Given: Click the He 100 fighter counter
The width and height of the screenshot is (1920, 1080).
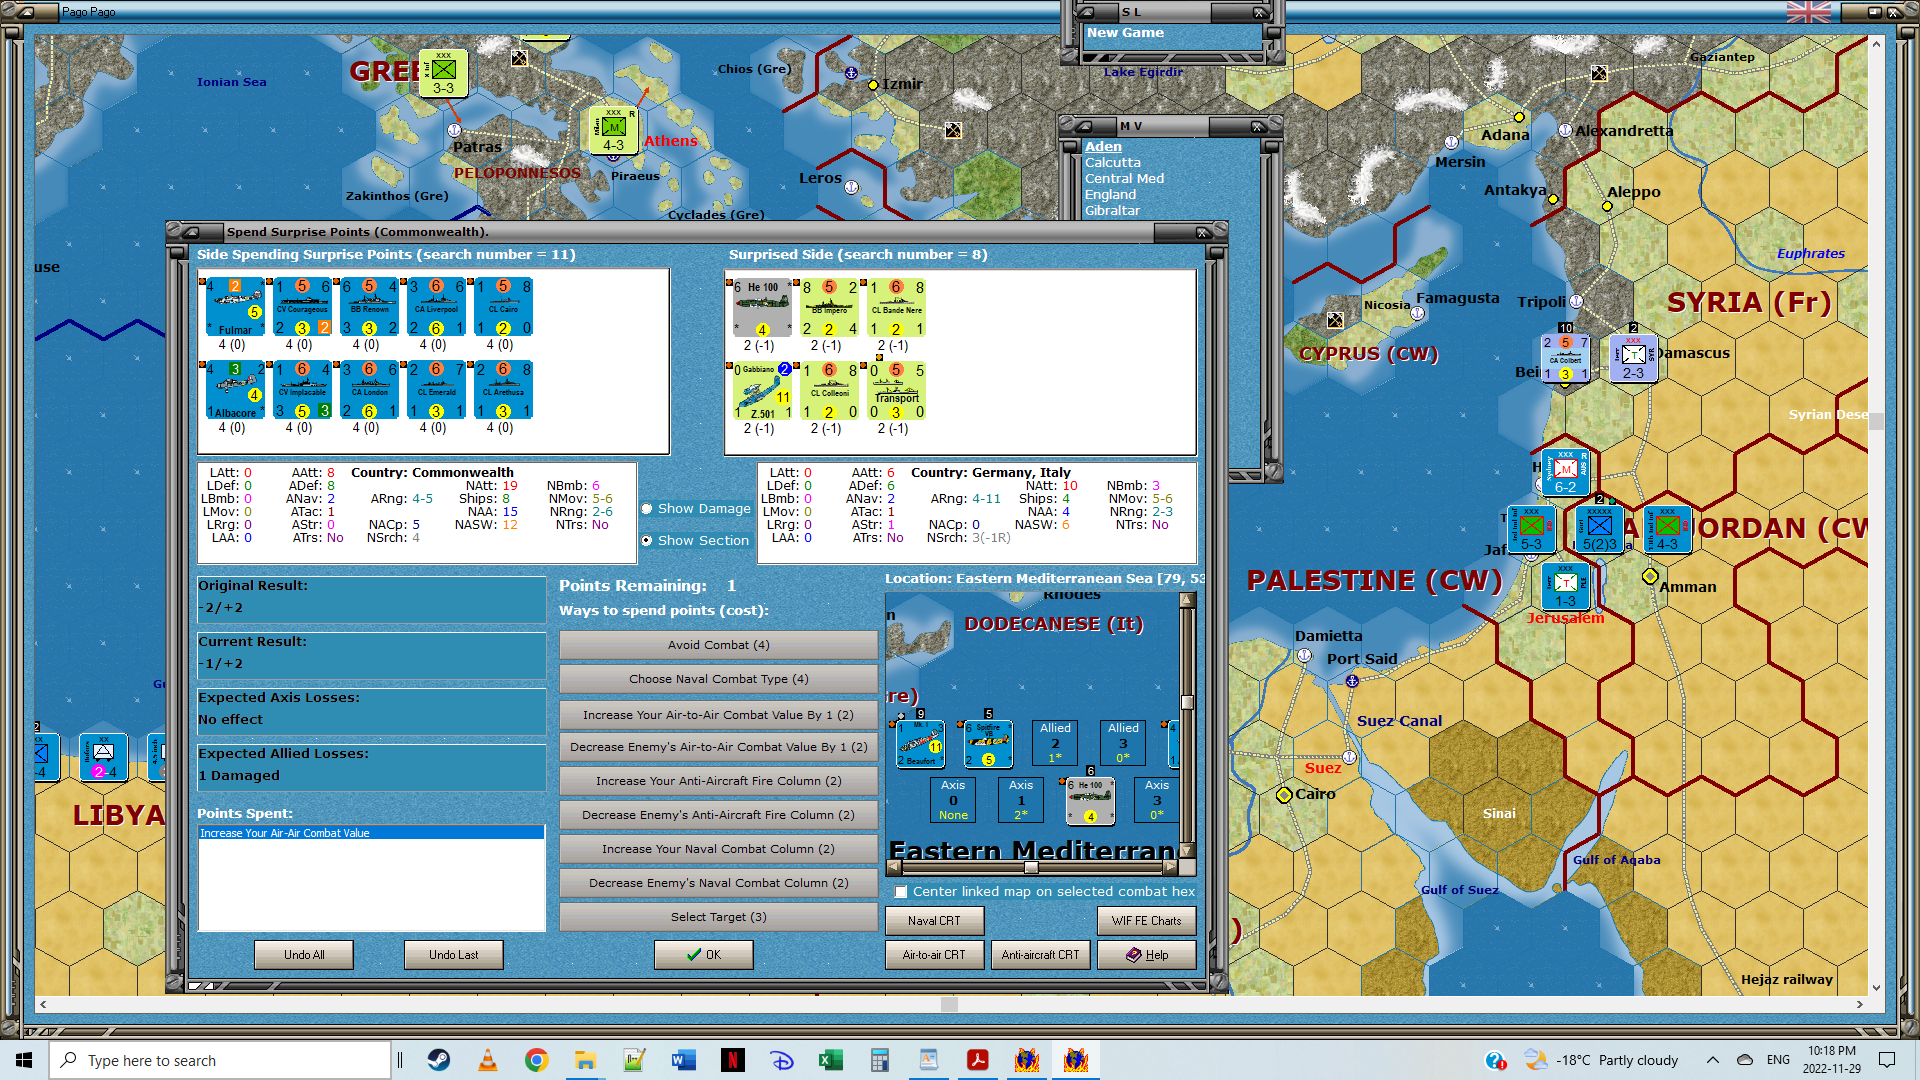Looking at the screenshot, I should click(x=762, y=307).
